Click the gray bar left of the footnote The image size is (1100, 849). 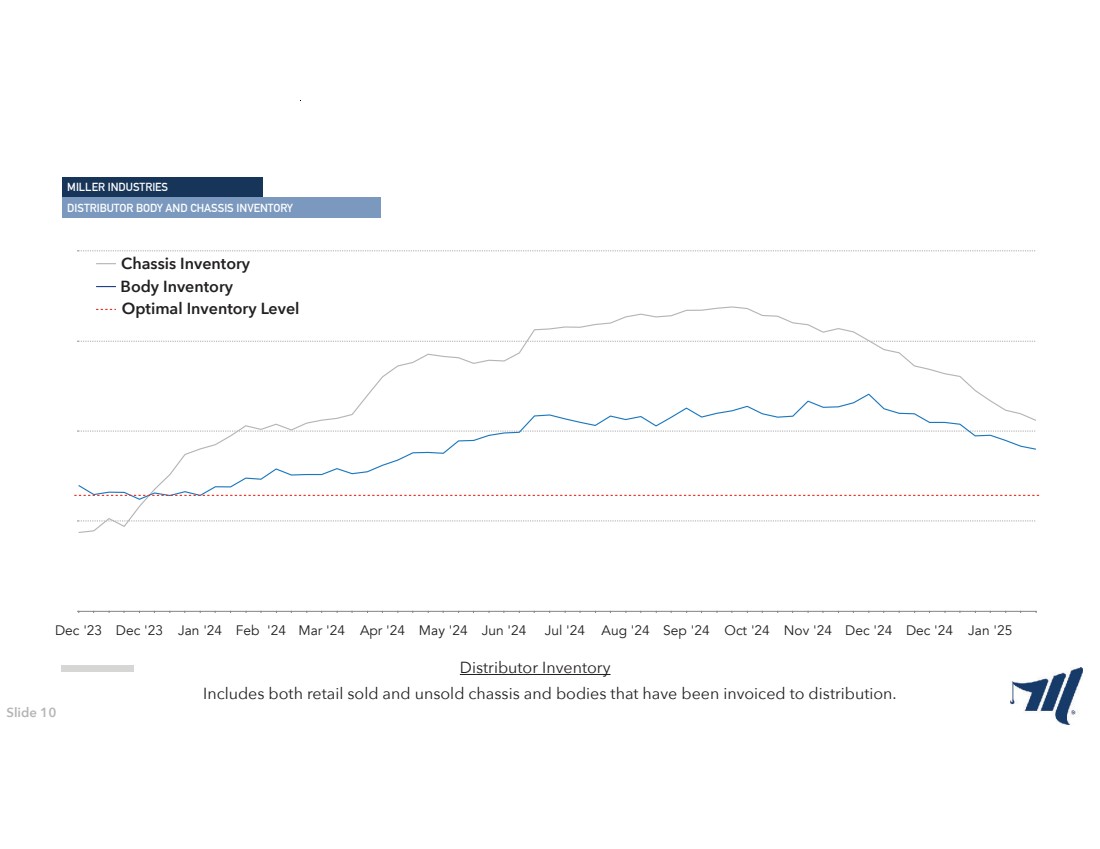tap(97, 668)
